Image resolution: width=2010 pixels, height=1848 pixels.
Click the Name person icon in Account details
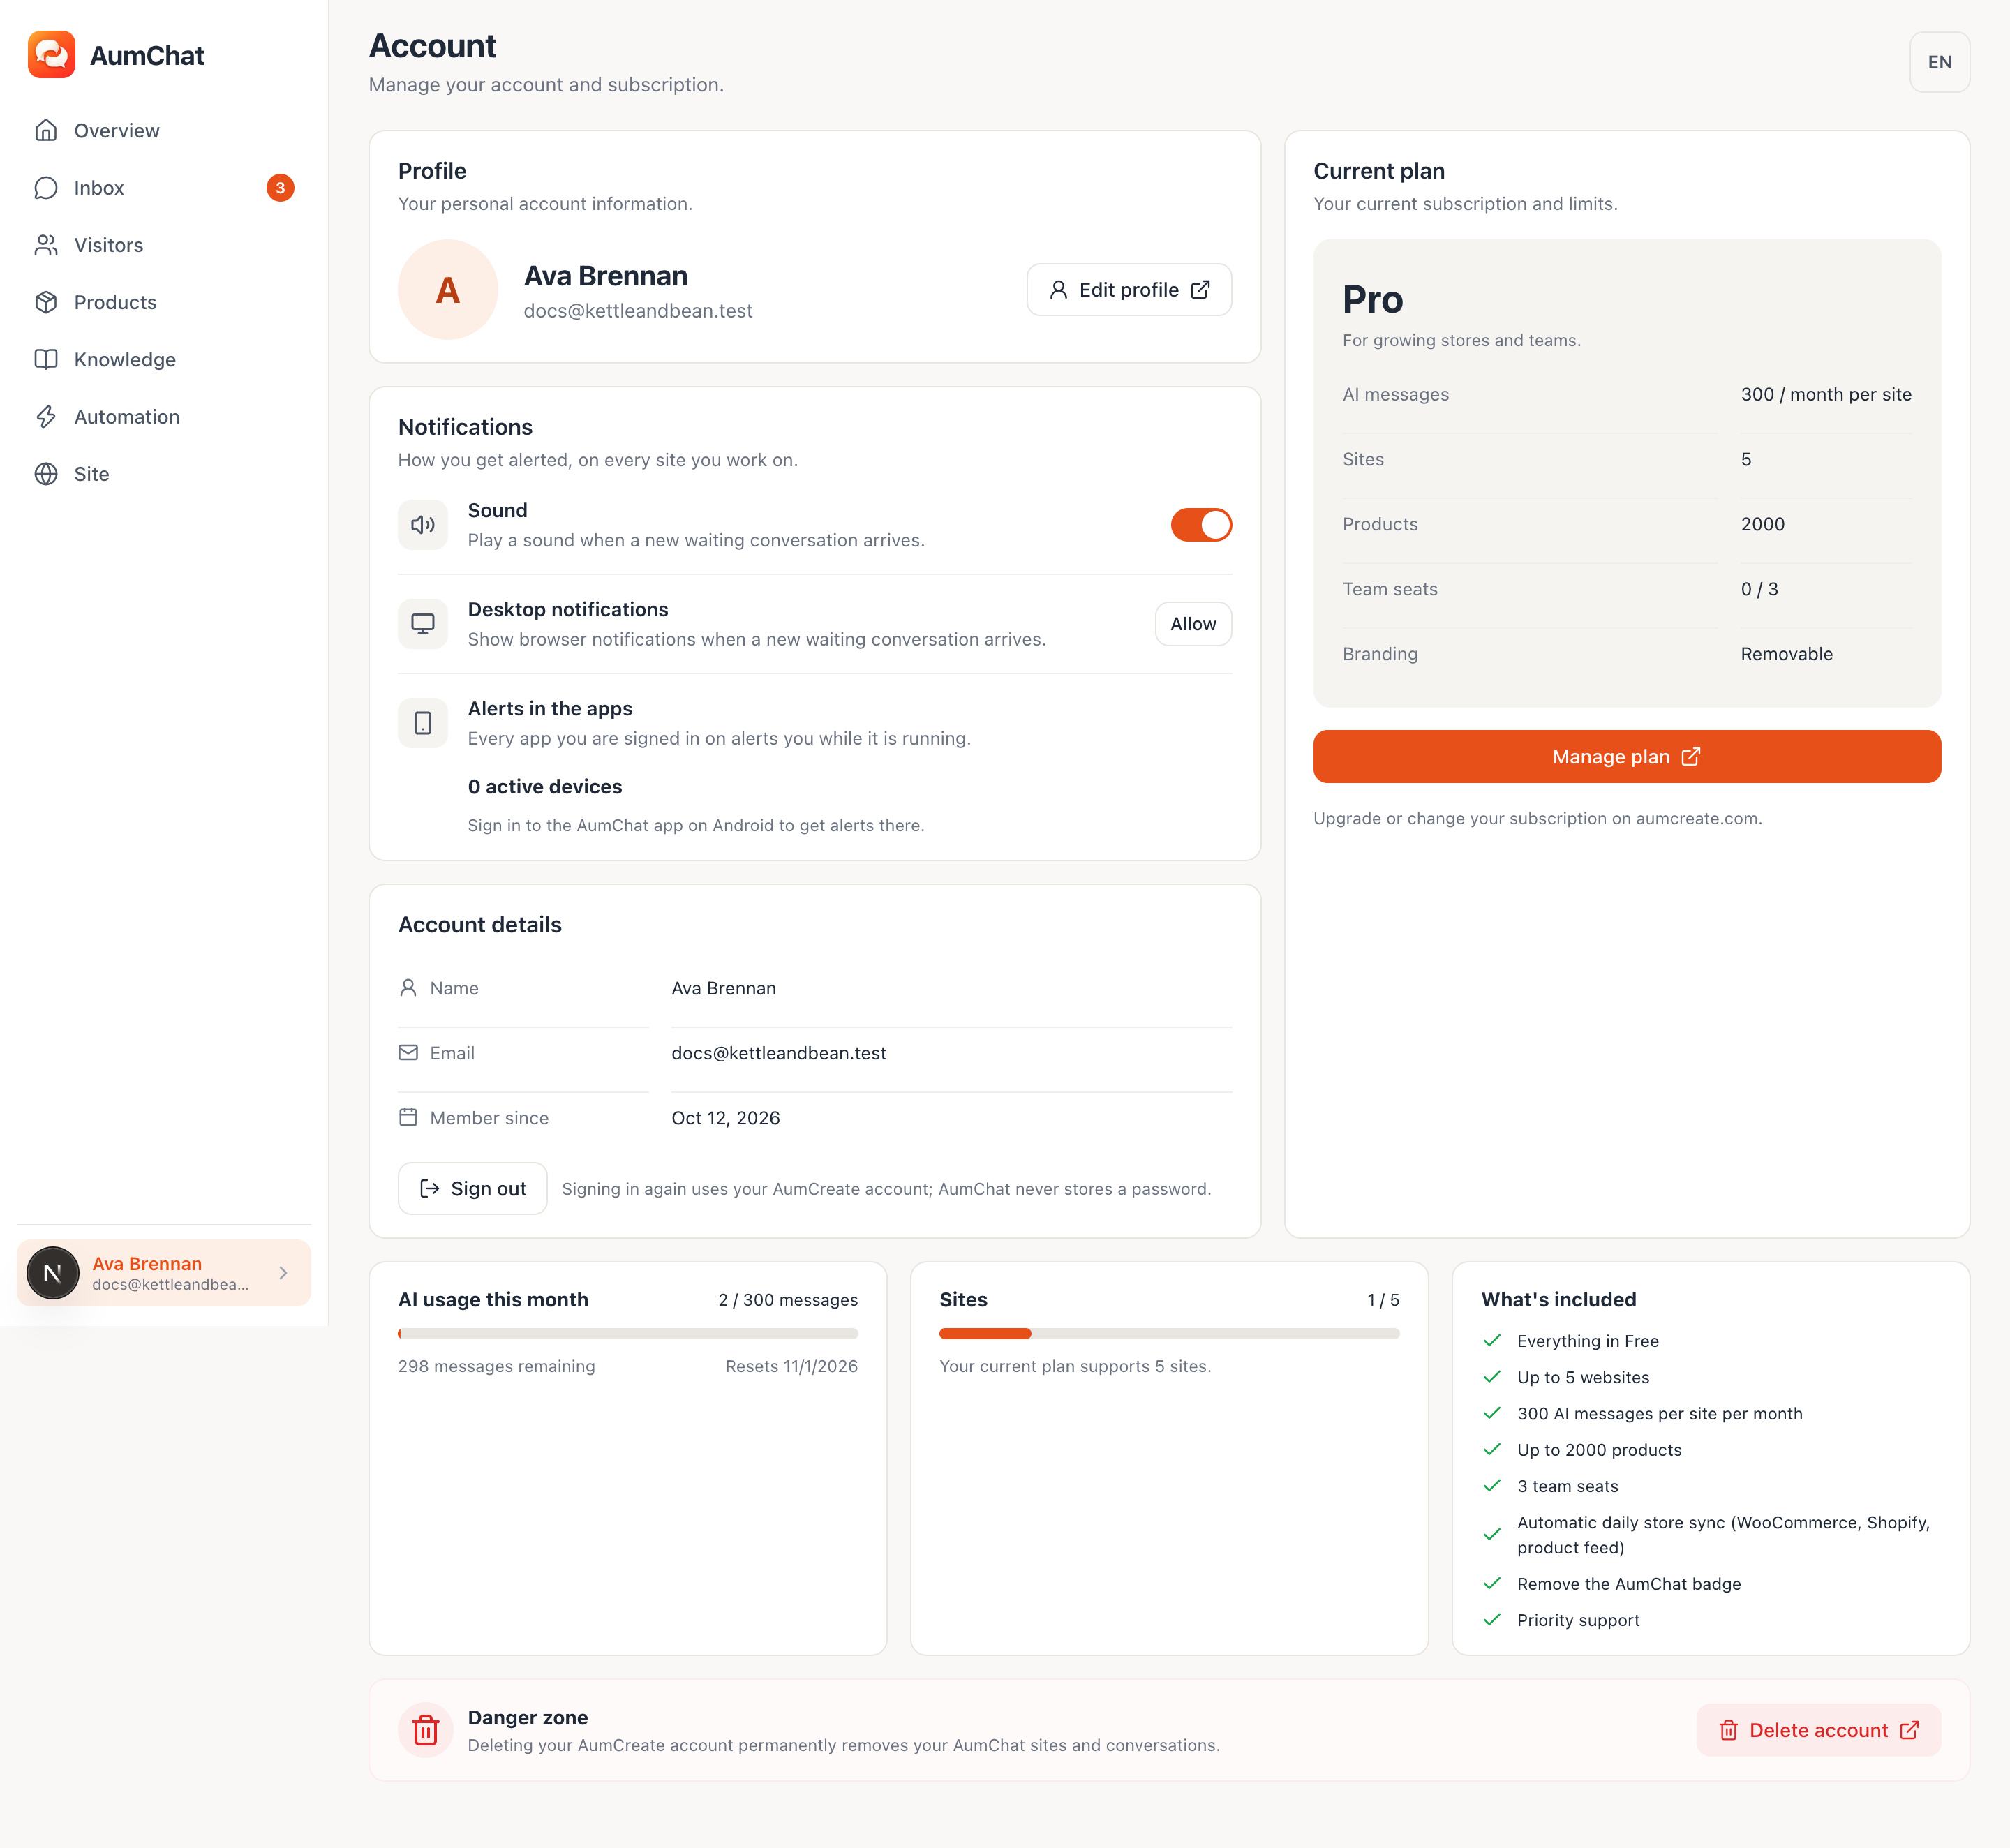coord(408,988)
